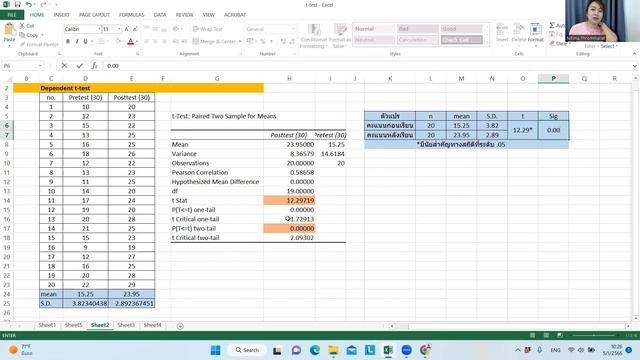Open File Explorer from the taskbar

[x=333, y=350]
